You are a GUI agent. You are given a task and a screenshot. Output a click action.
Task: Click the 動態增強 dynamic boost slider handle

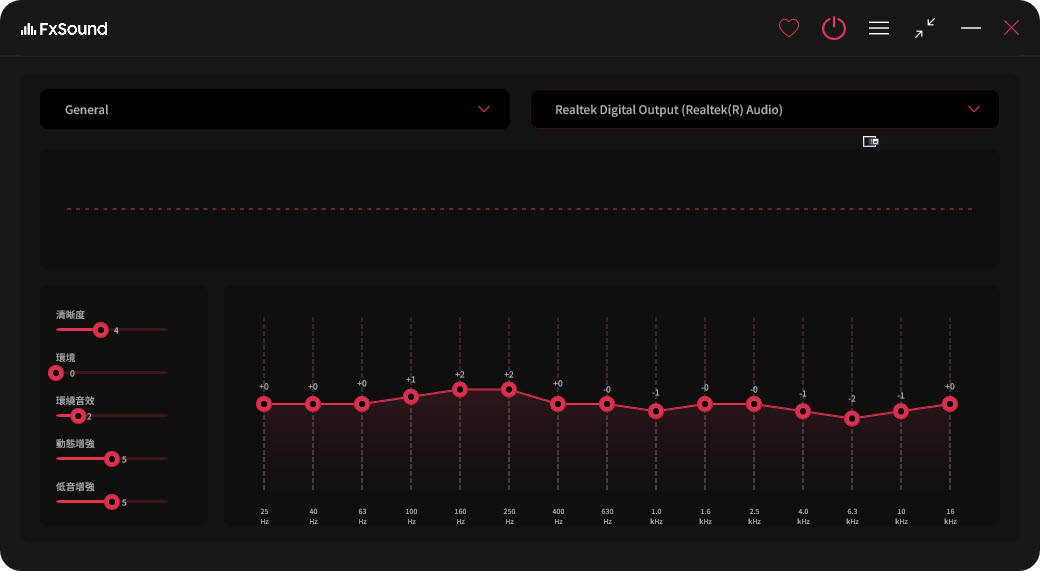pyautogui.click(x=112, y=458)
